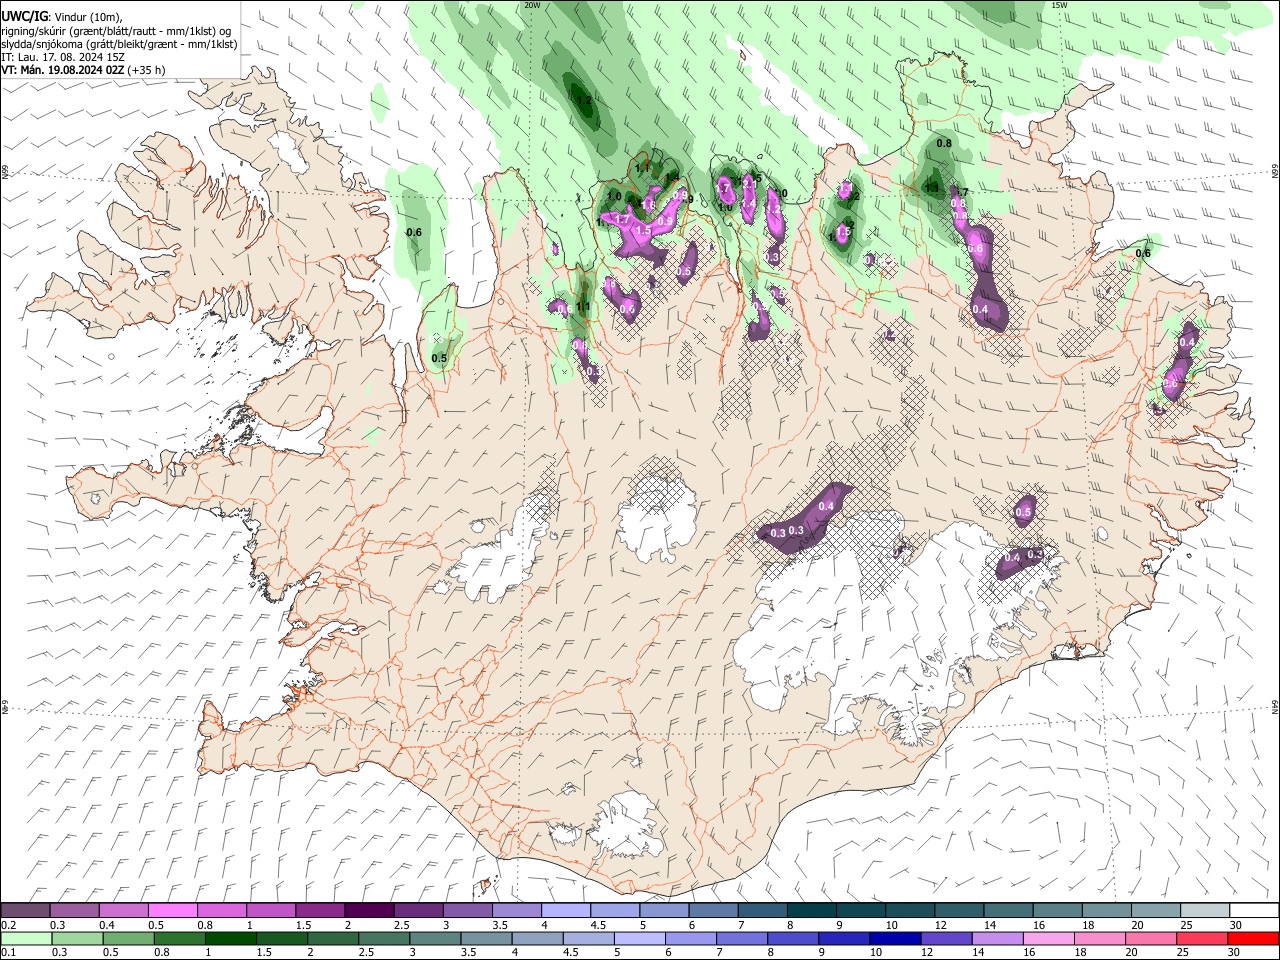This screenshot has height=960, width=1280.
Task: Pick the pale pink rain swatch between 16 and 18
Action: tap(1048, 938)
